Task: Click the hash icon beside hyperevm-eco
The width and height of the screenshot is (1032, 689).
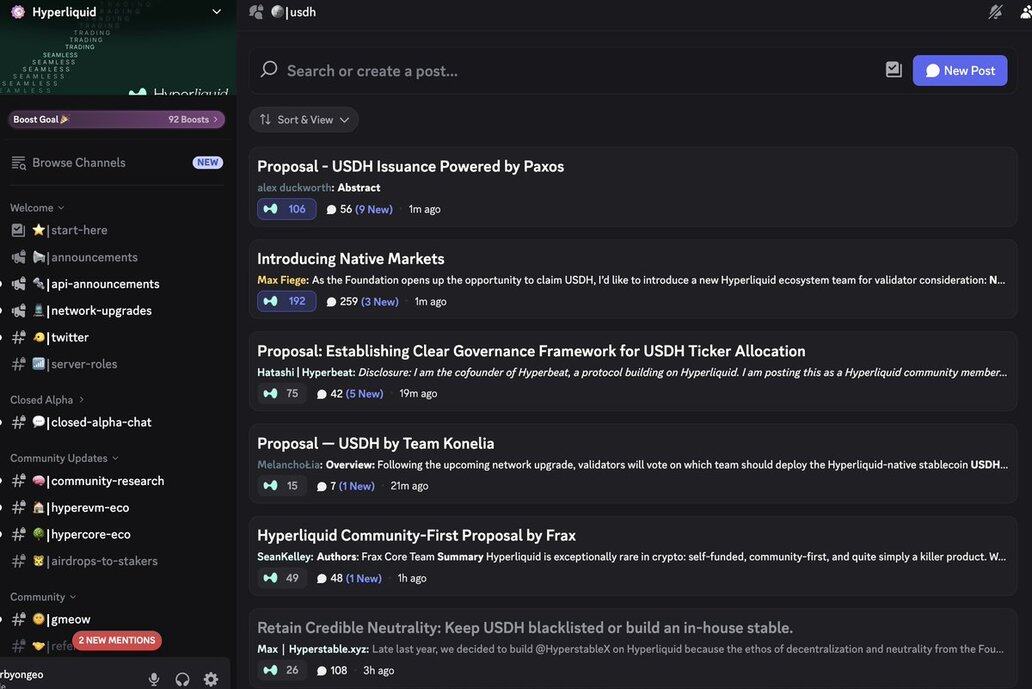Action: coord(18,507)
